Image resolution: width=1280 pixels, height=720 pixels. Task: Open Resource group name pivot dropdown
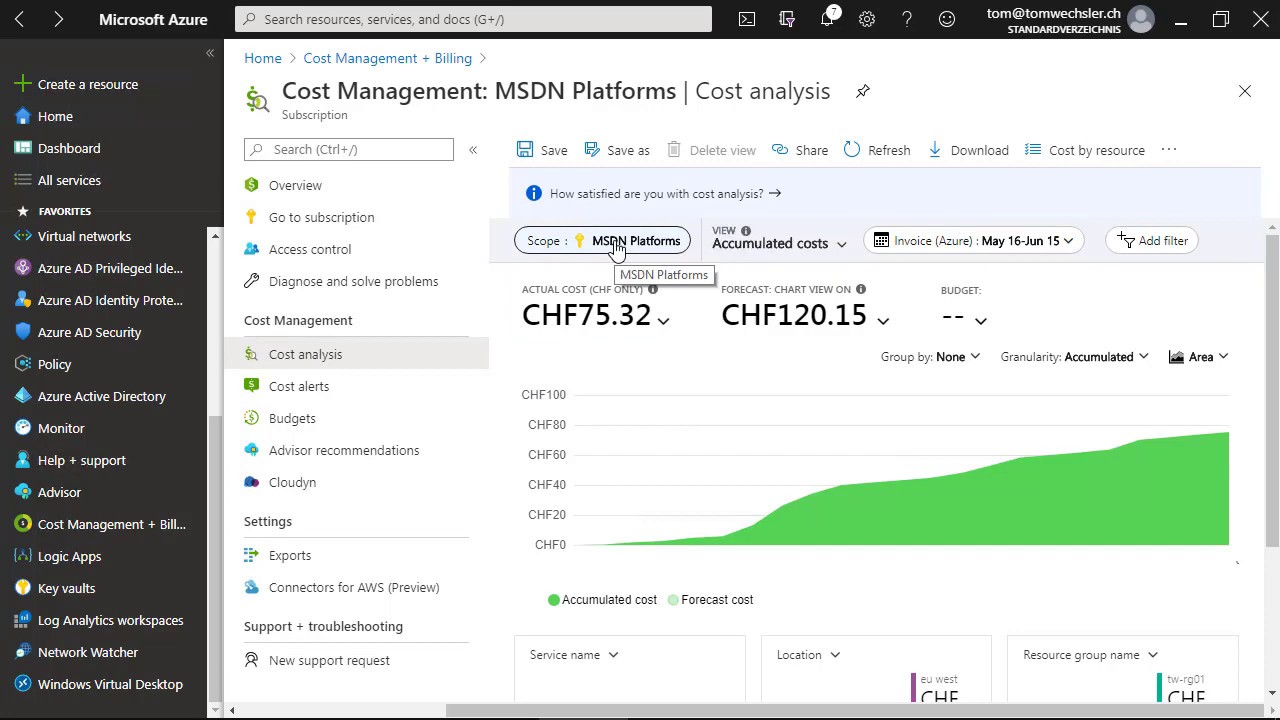point(1090,655)
